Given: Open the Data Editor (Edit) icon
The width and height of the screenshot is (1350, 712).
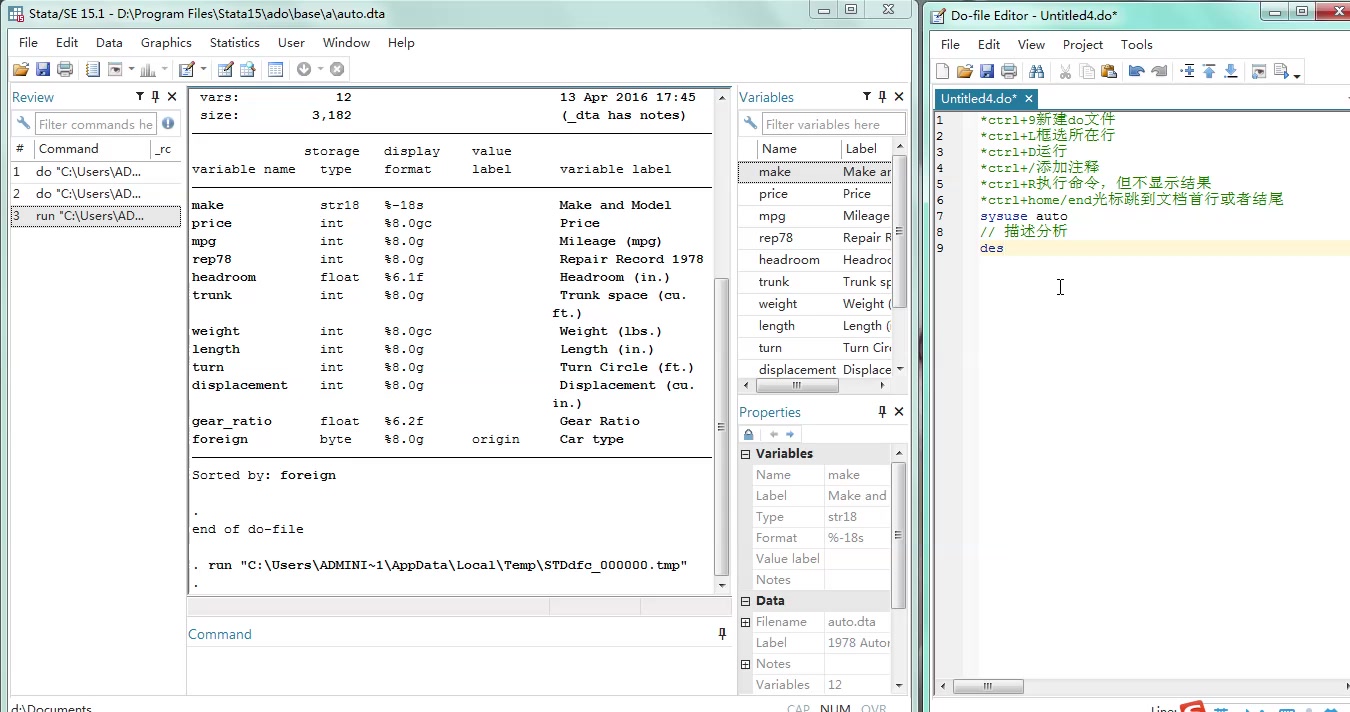Looking at the screenshot, I should (x=225, y=69).
